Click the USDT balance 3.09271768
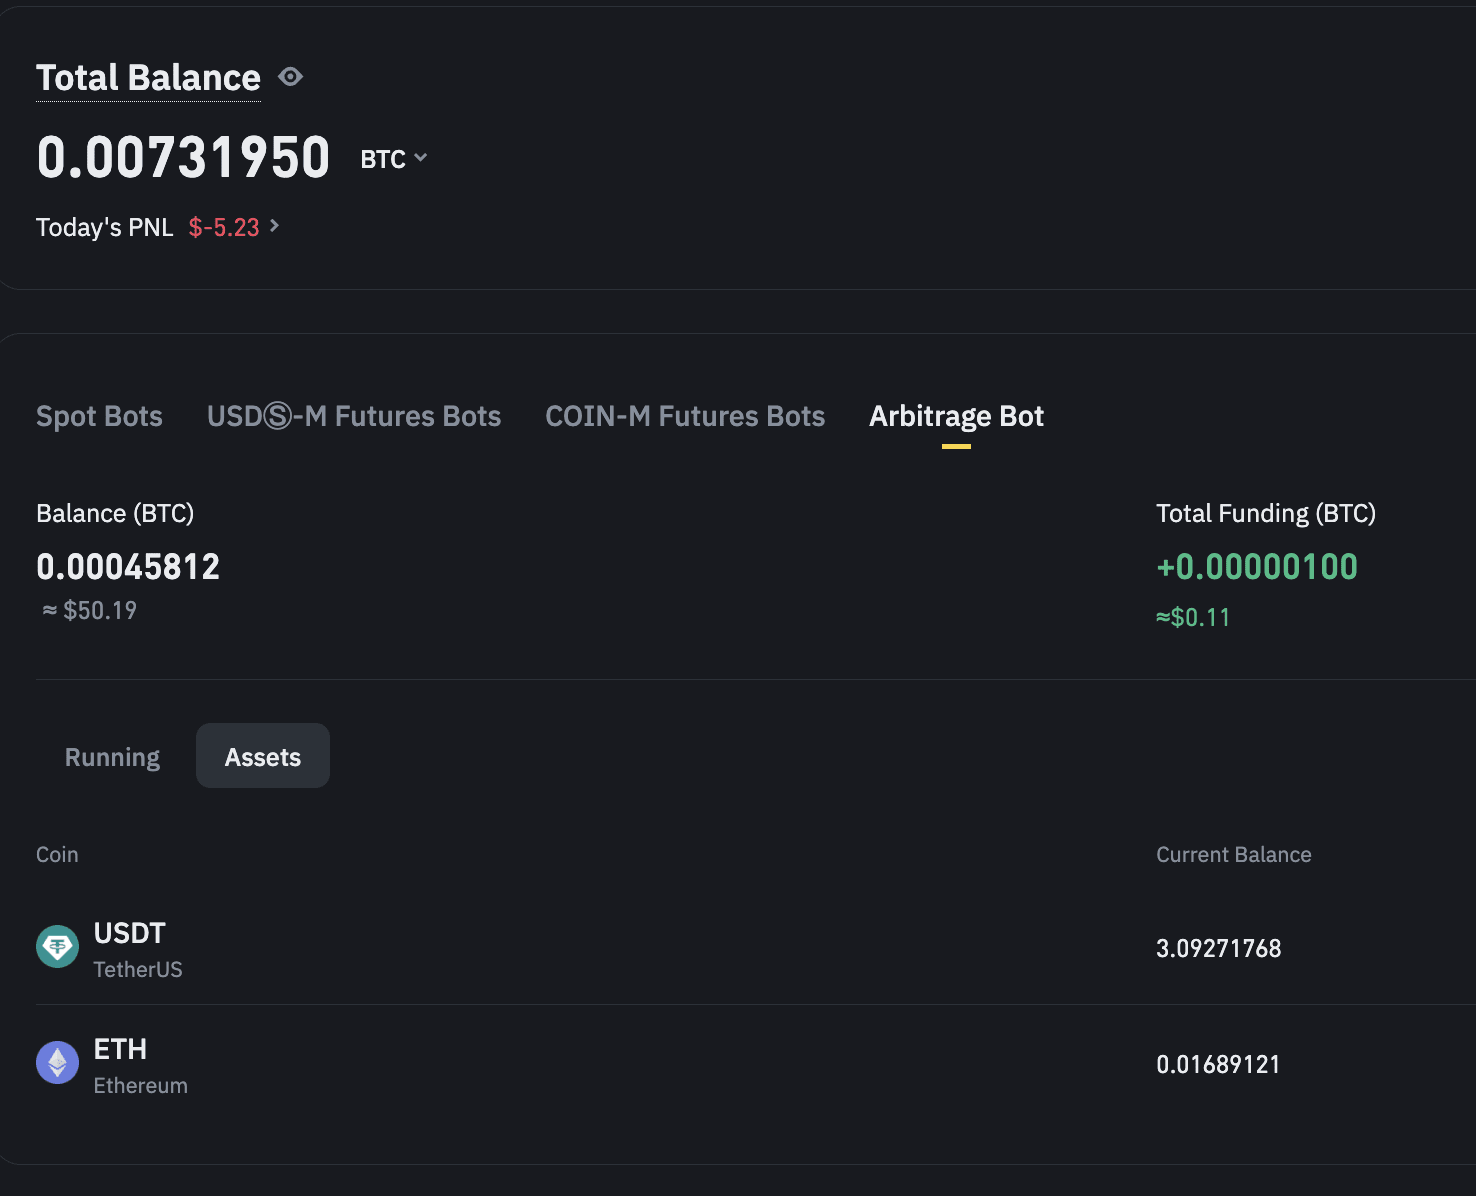 point(1218,948)
